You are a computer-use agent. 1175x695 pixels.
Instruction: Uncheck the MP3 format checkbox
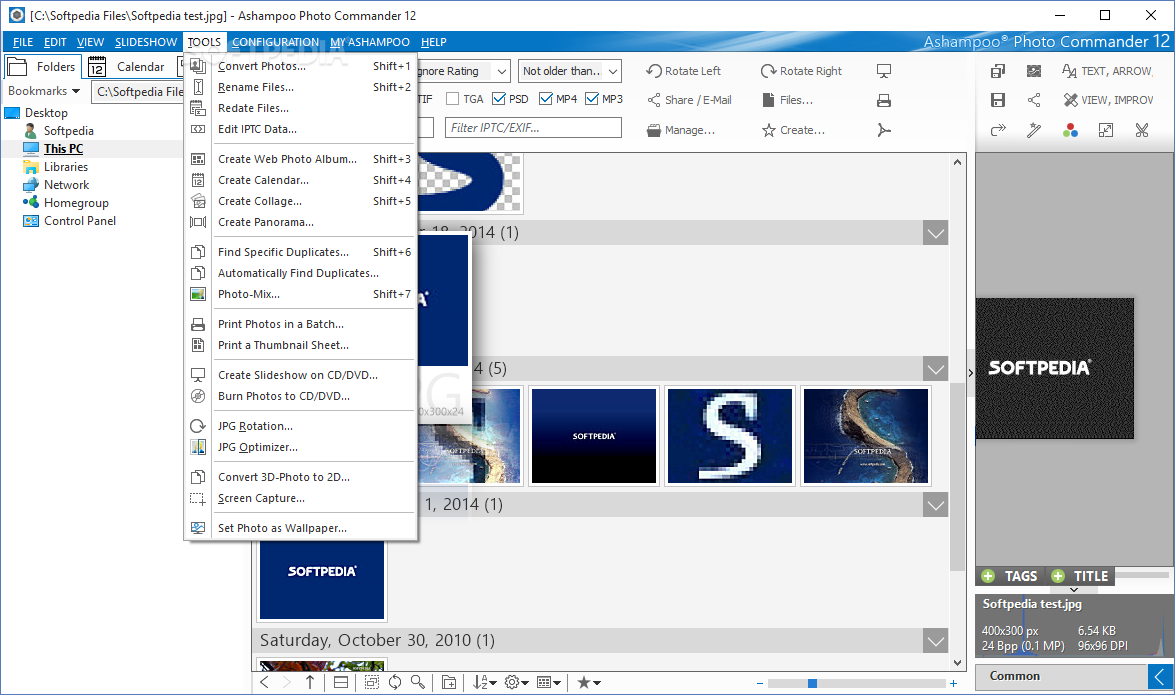click(x=592, y=99)
